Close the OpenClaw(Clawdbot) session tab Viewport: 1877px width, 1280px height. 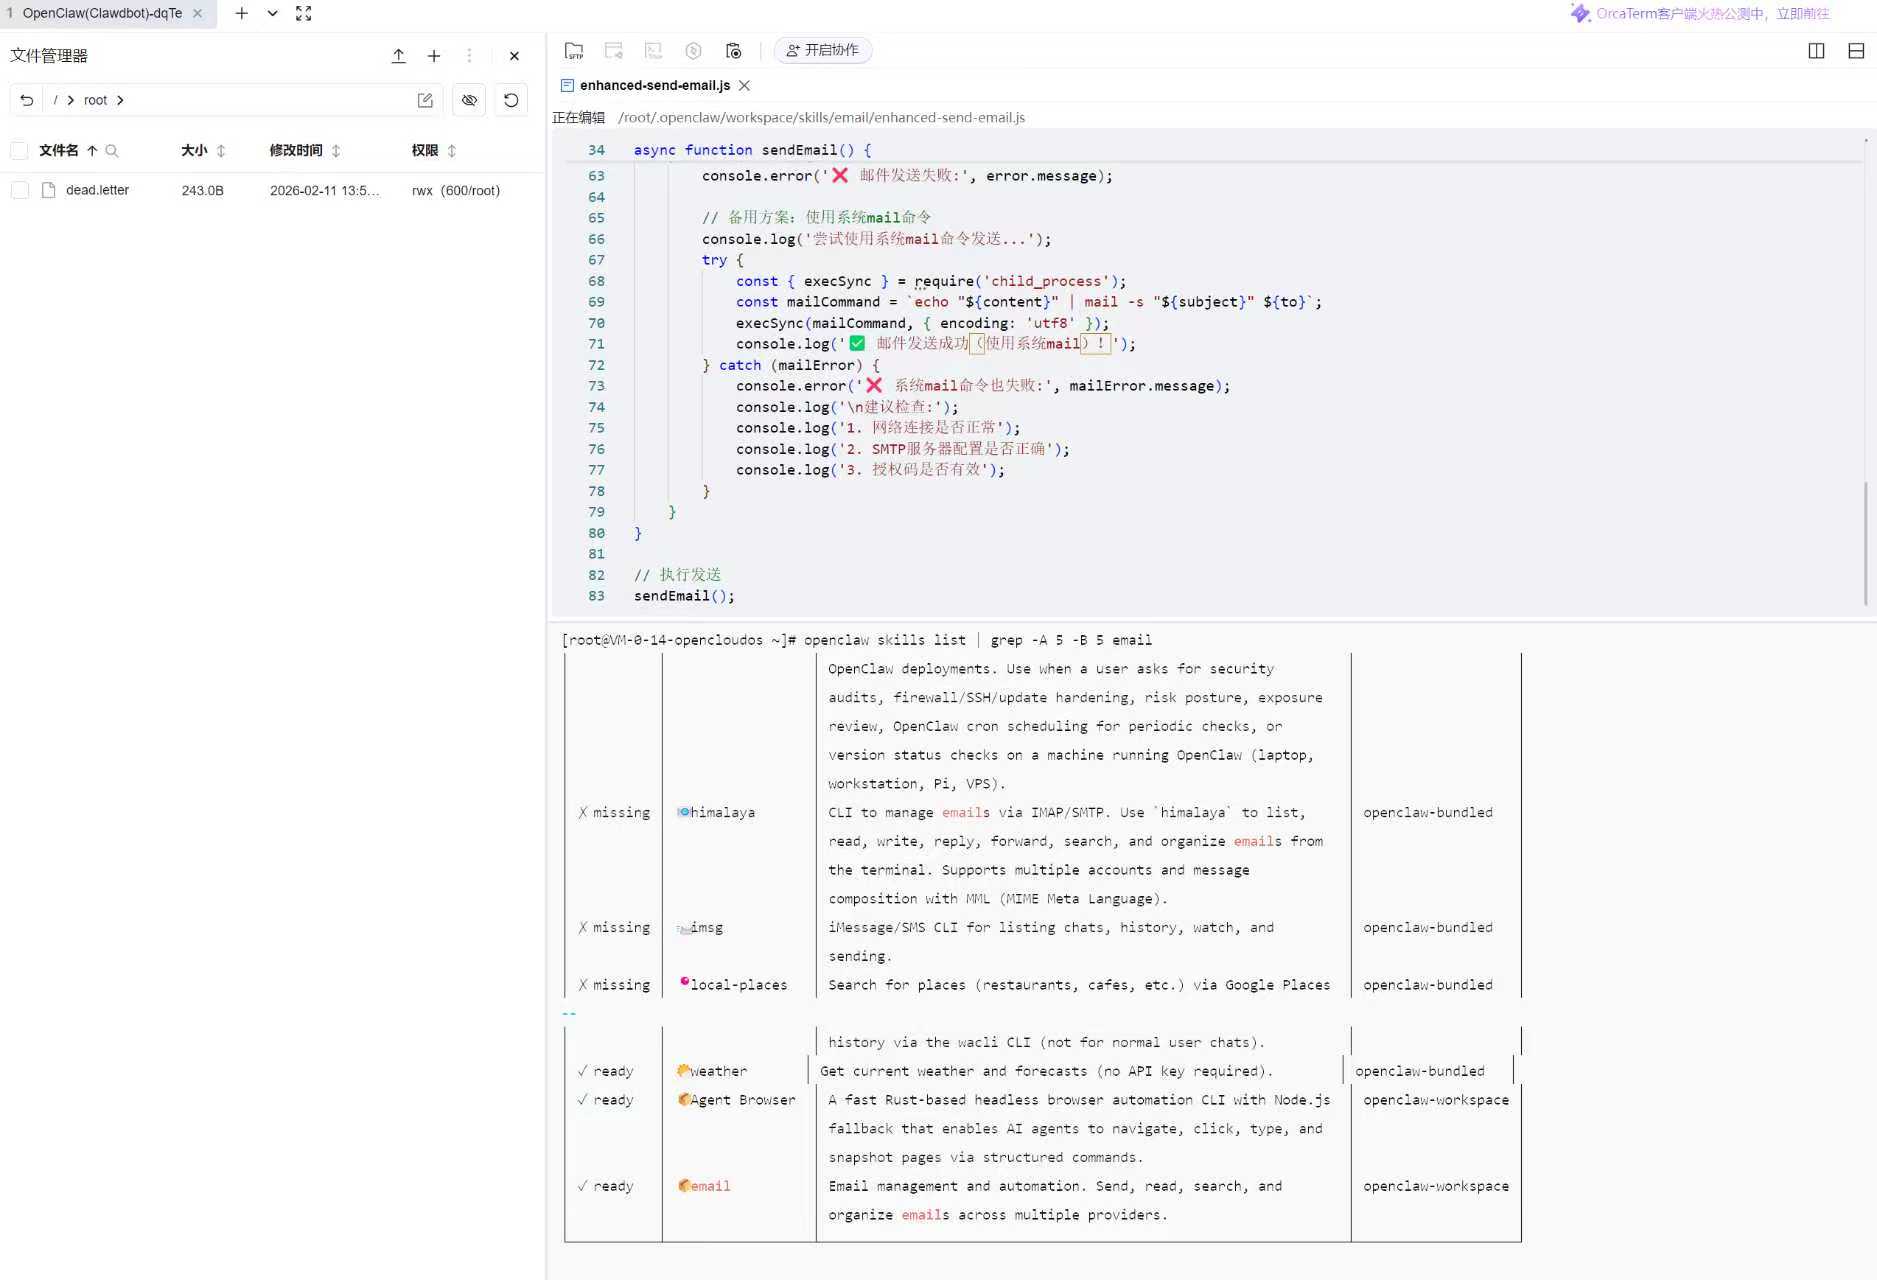[198, 13]
